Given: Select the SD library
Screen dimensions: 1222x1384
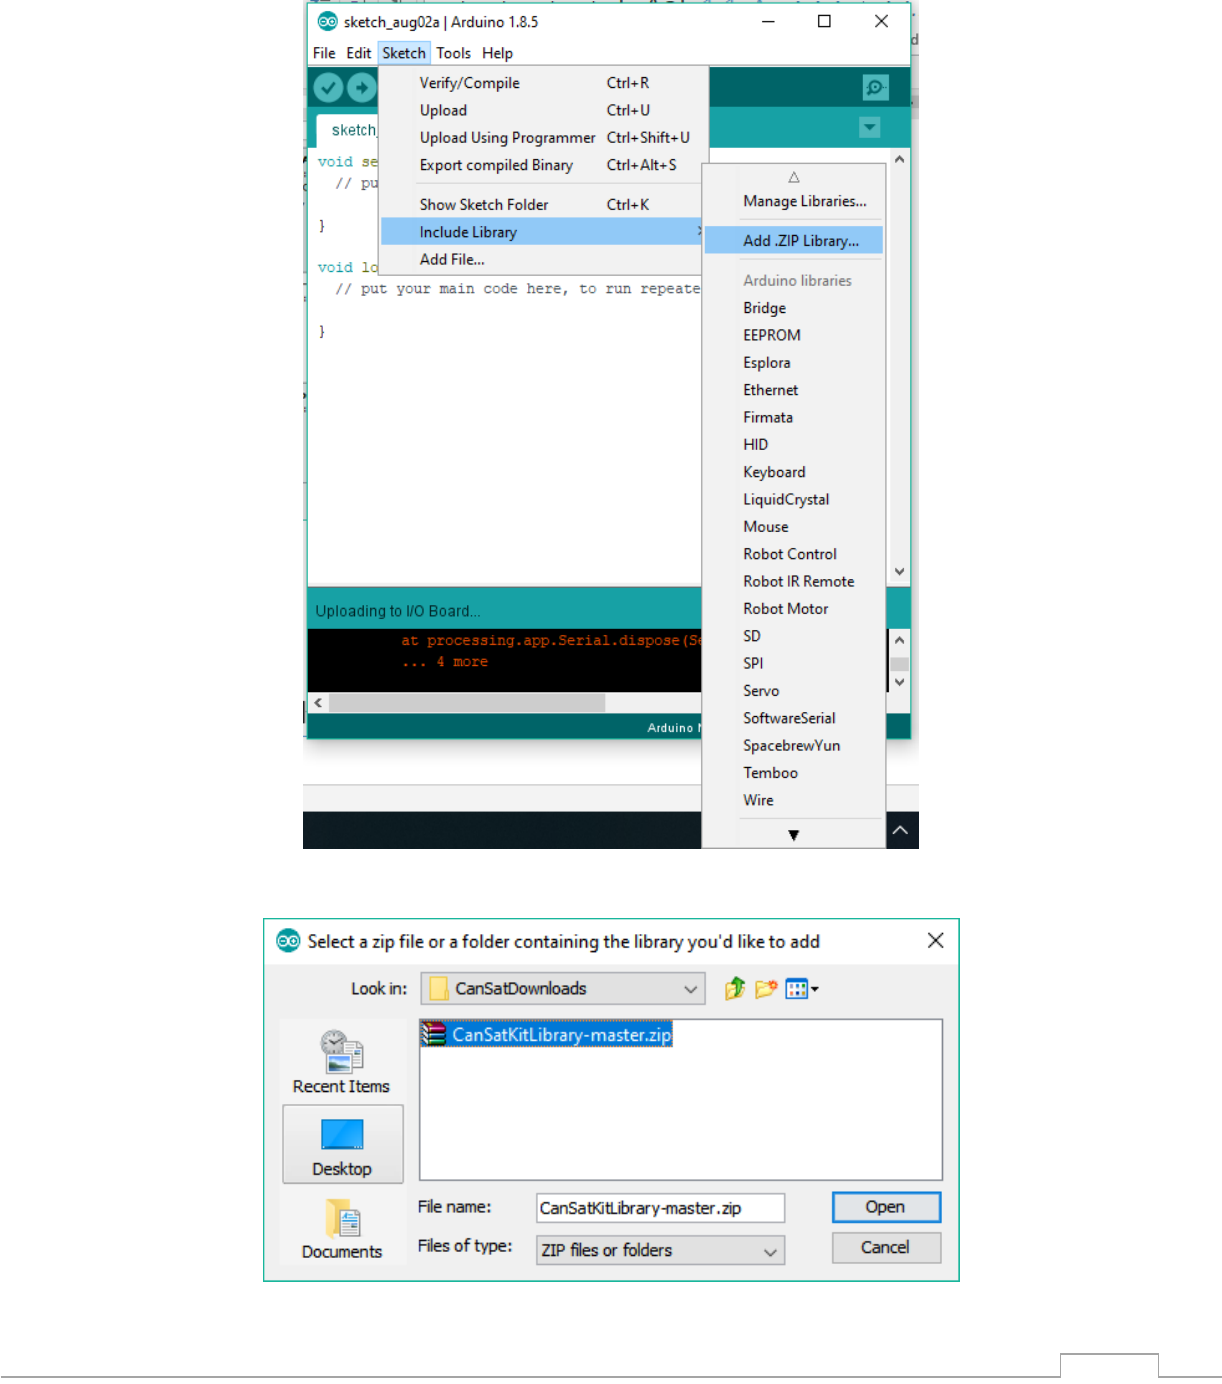Looking at the screenshot, I should (x=794, y=636).
